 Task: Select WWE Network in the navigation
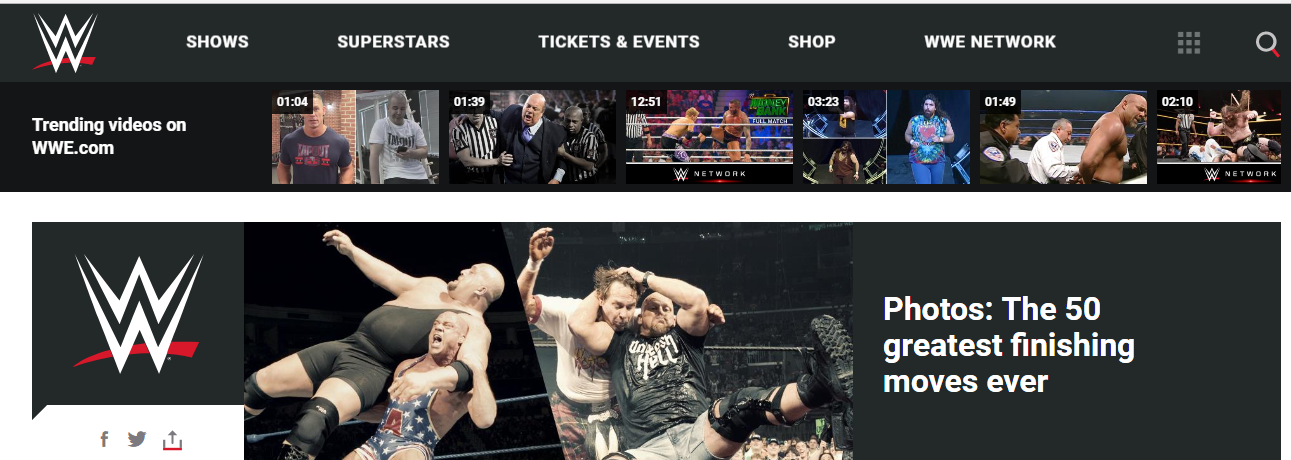point(990,42)
